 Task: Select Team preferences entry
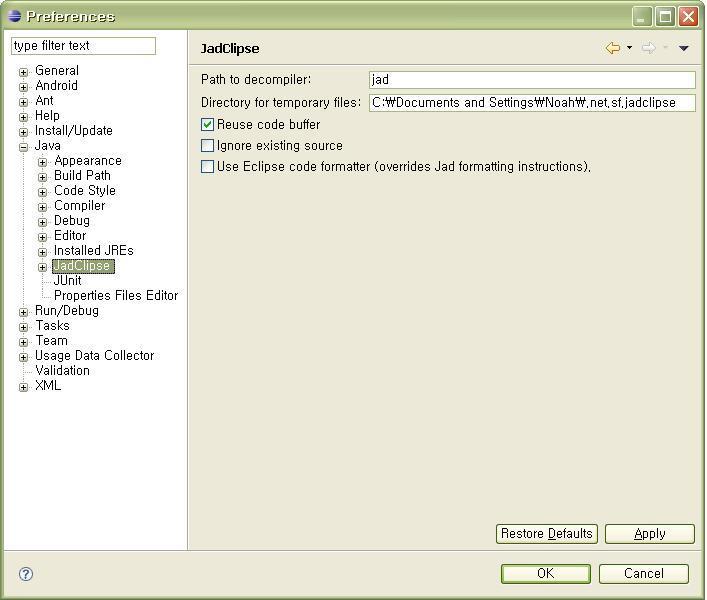tap(51, 340)
